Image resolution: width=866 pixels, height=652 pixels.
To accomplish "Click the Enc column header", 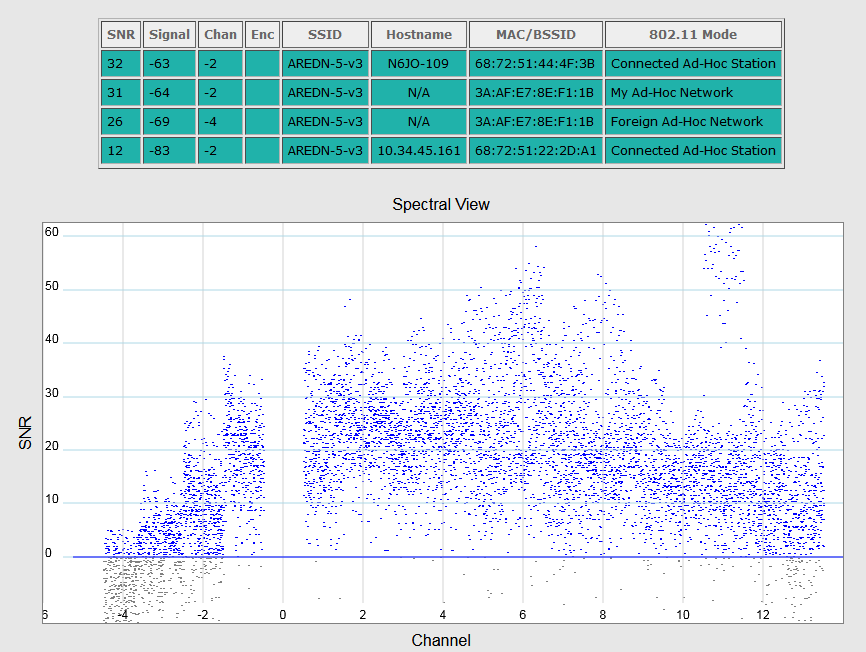I will [x=262, y=34].
